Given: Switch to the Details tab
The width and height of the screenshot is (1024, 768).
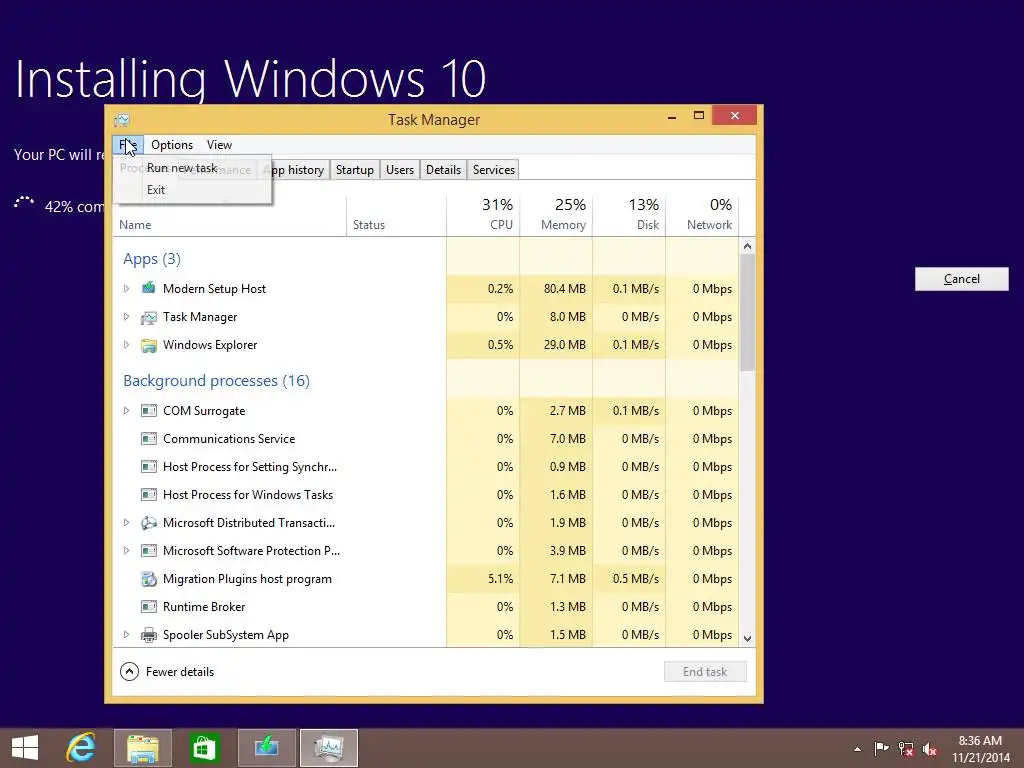Looking at the screenshot, I should click(x=443, y=170).
